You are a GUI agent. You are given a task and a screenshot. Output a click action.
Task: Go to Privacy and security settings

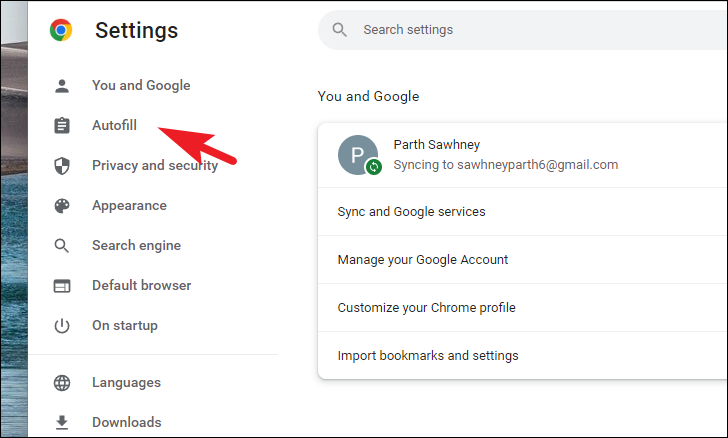(153, 165)
